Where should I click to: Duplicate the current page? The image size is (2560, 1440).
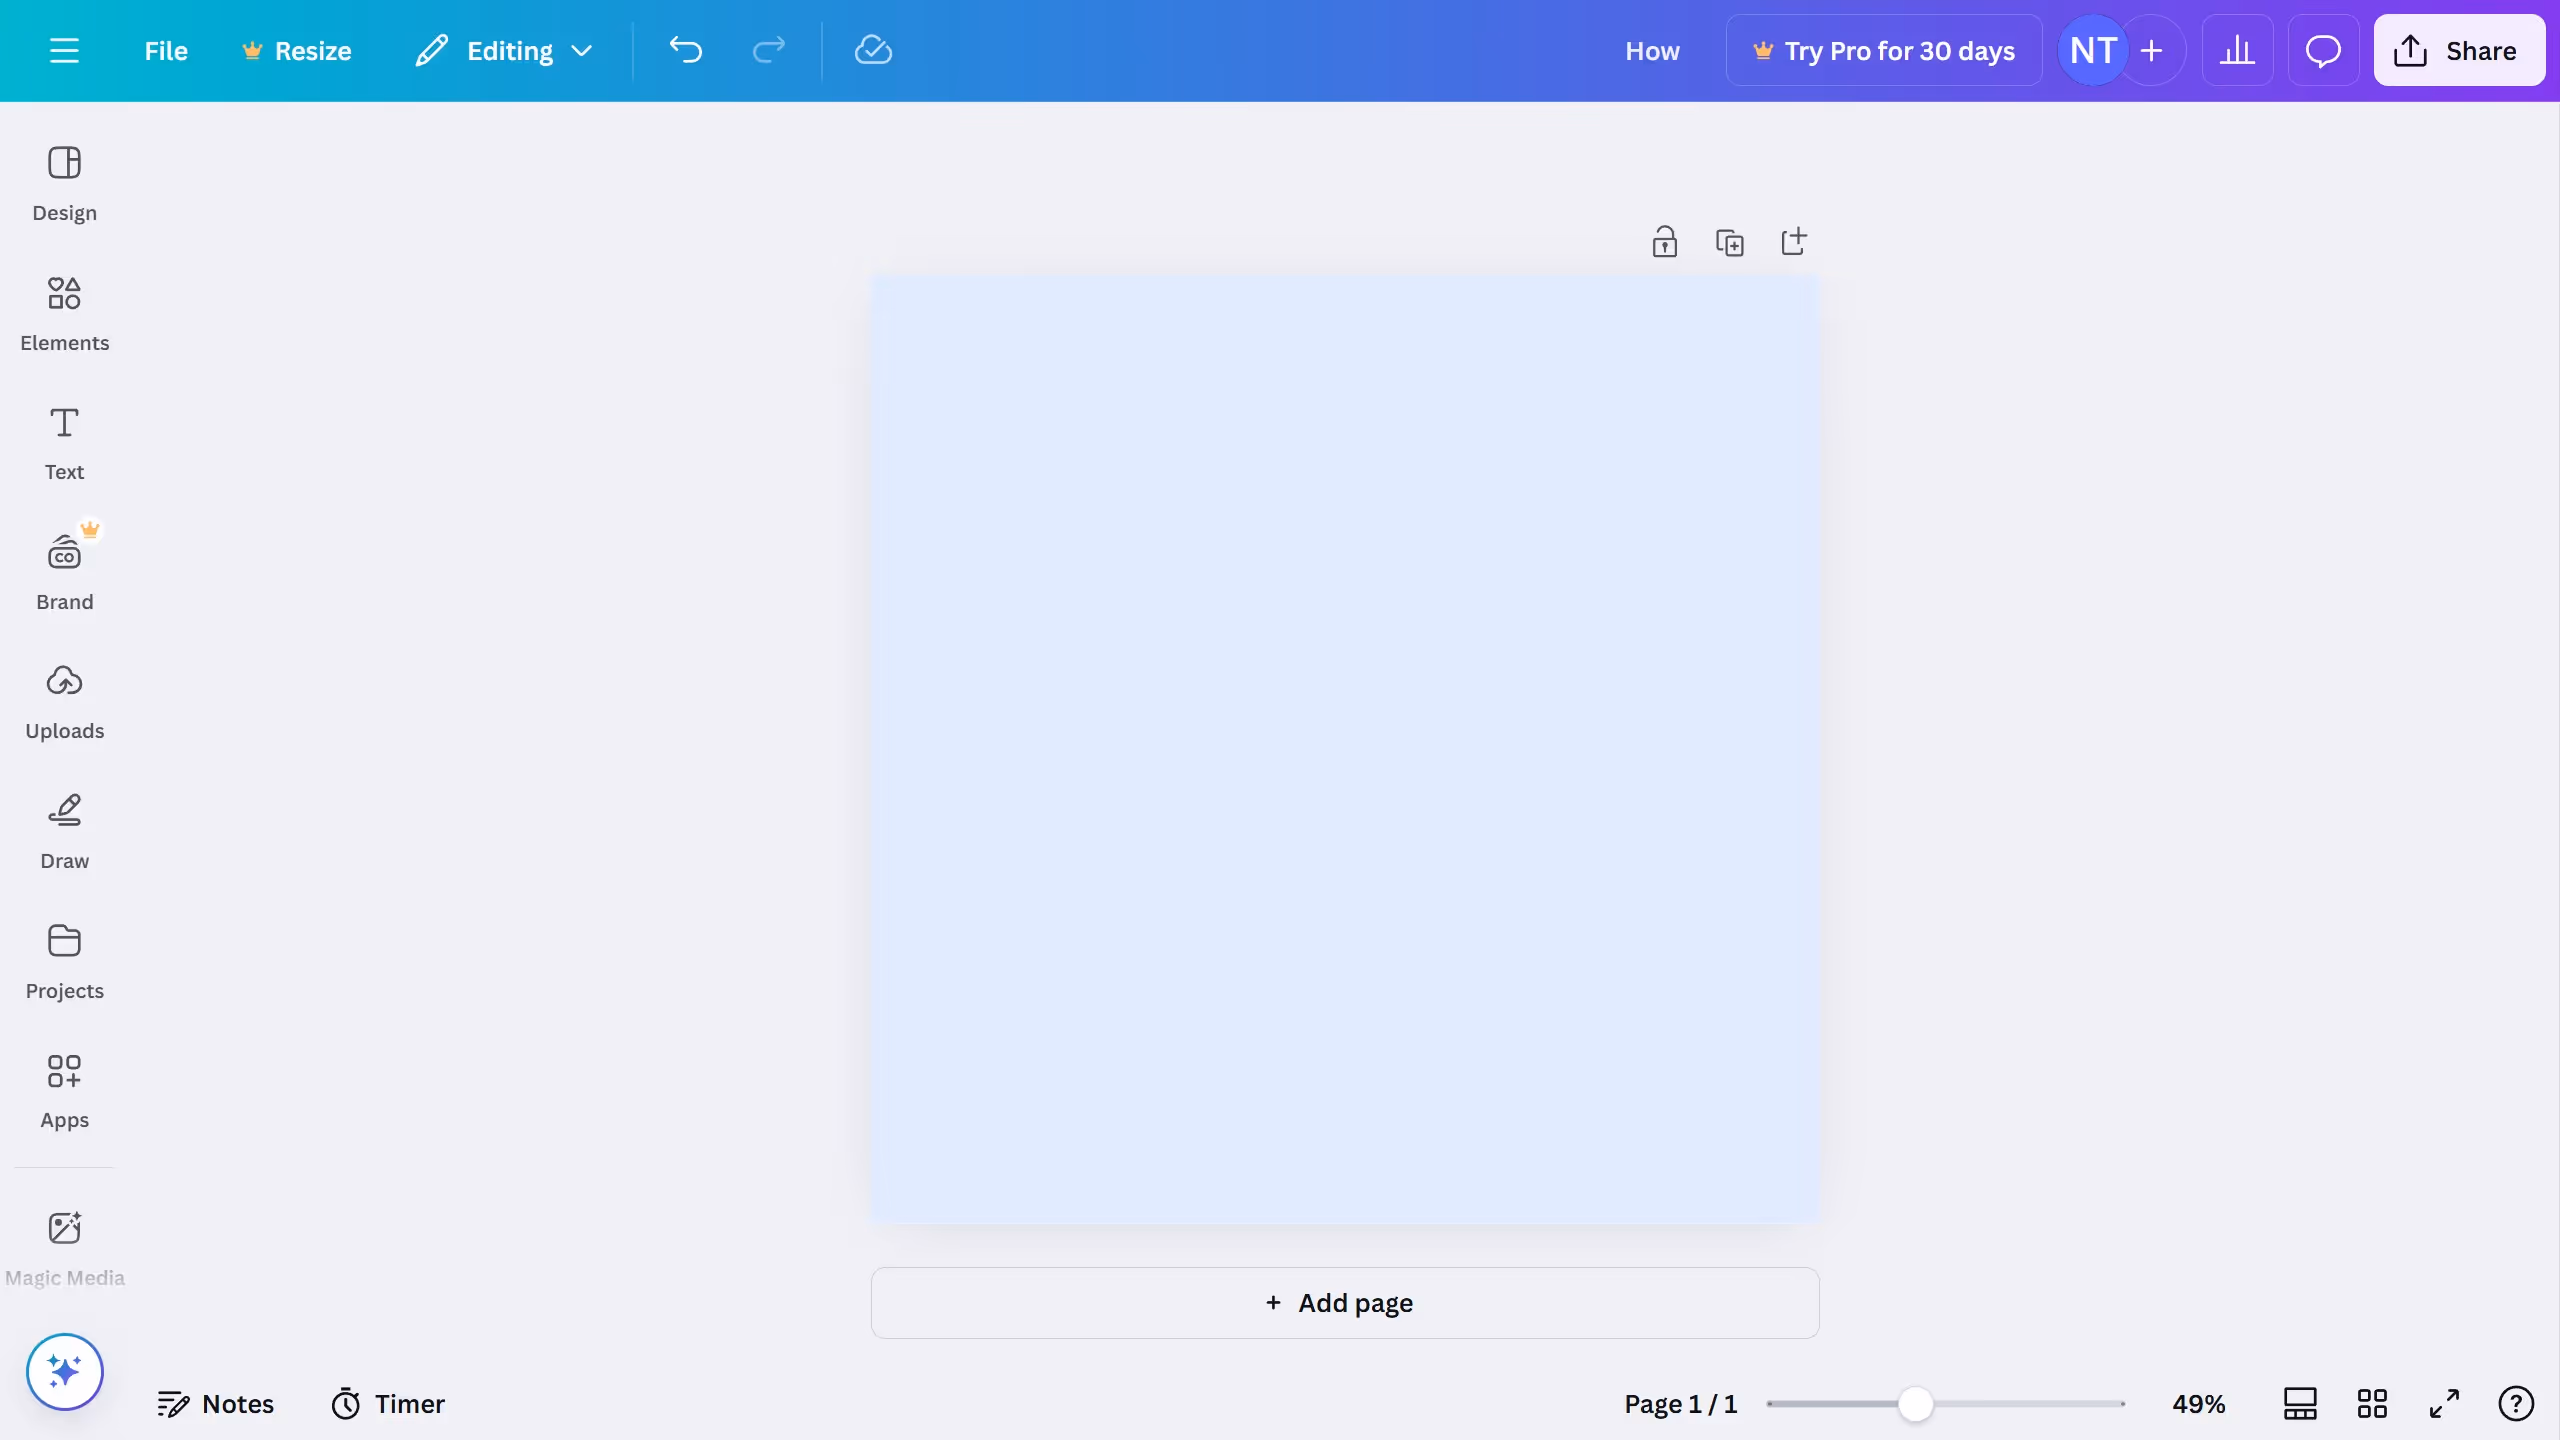click(1730, 241)
